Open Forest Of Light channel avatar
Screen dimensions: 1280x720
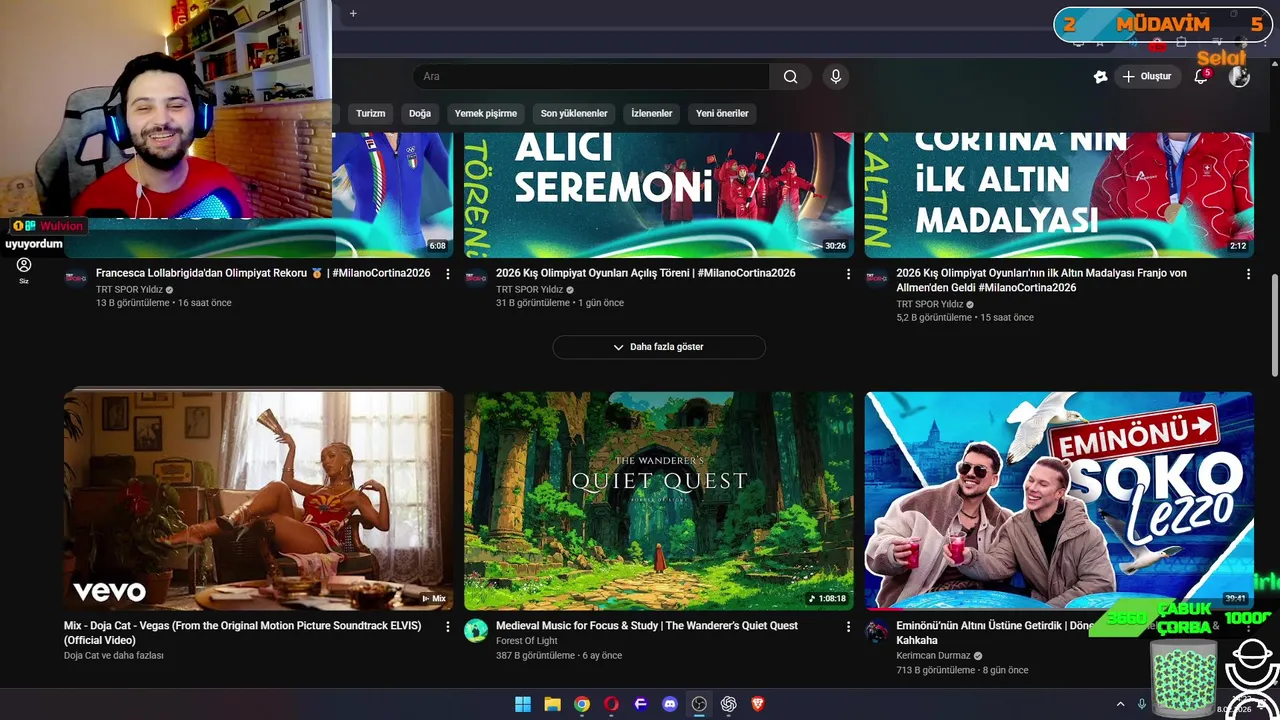point(476,630)
